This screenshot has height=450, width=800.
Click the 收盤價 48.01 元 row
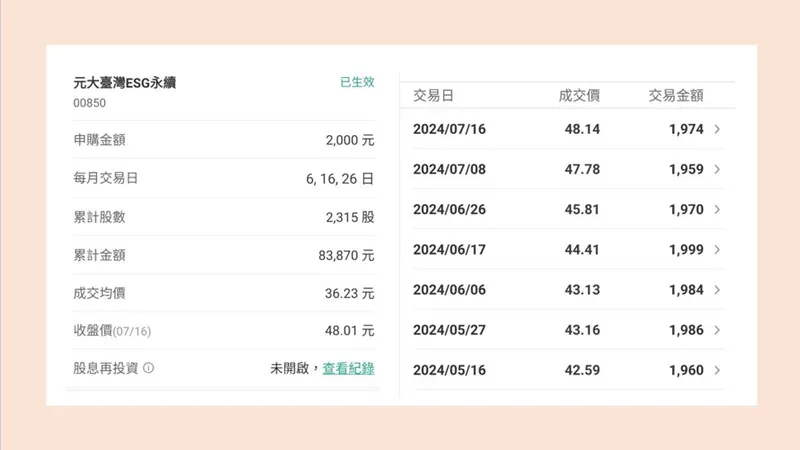[x=224, y=331]
